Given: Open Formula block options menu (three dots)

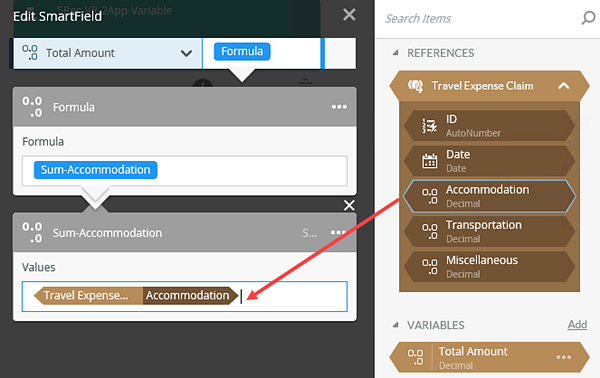Looking at the screenshot, I should pyautogui.click(x=339, y=107).
